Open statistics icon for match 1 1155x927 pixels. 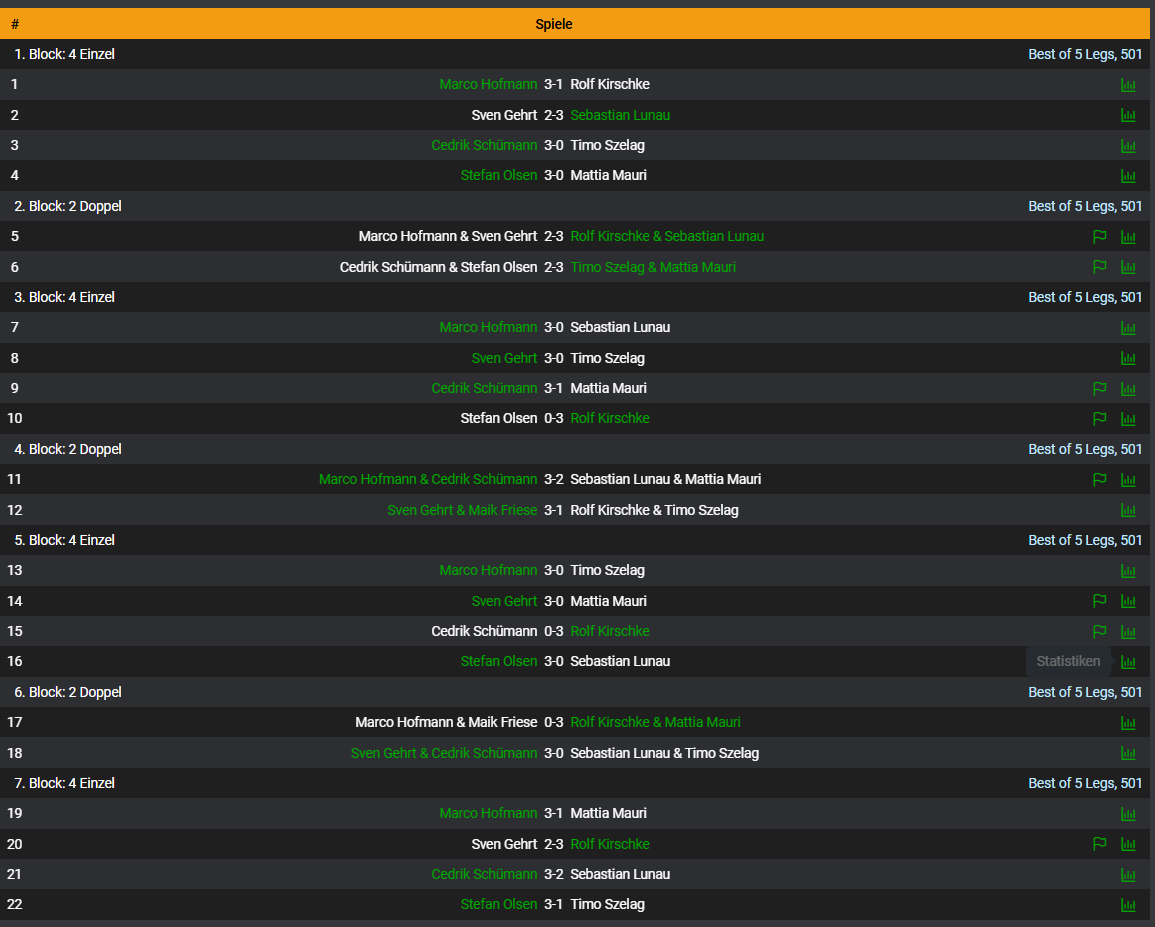coord(1128,85)
